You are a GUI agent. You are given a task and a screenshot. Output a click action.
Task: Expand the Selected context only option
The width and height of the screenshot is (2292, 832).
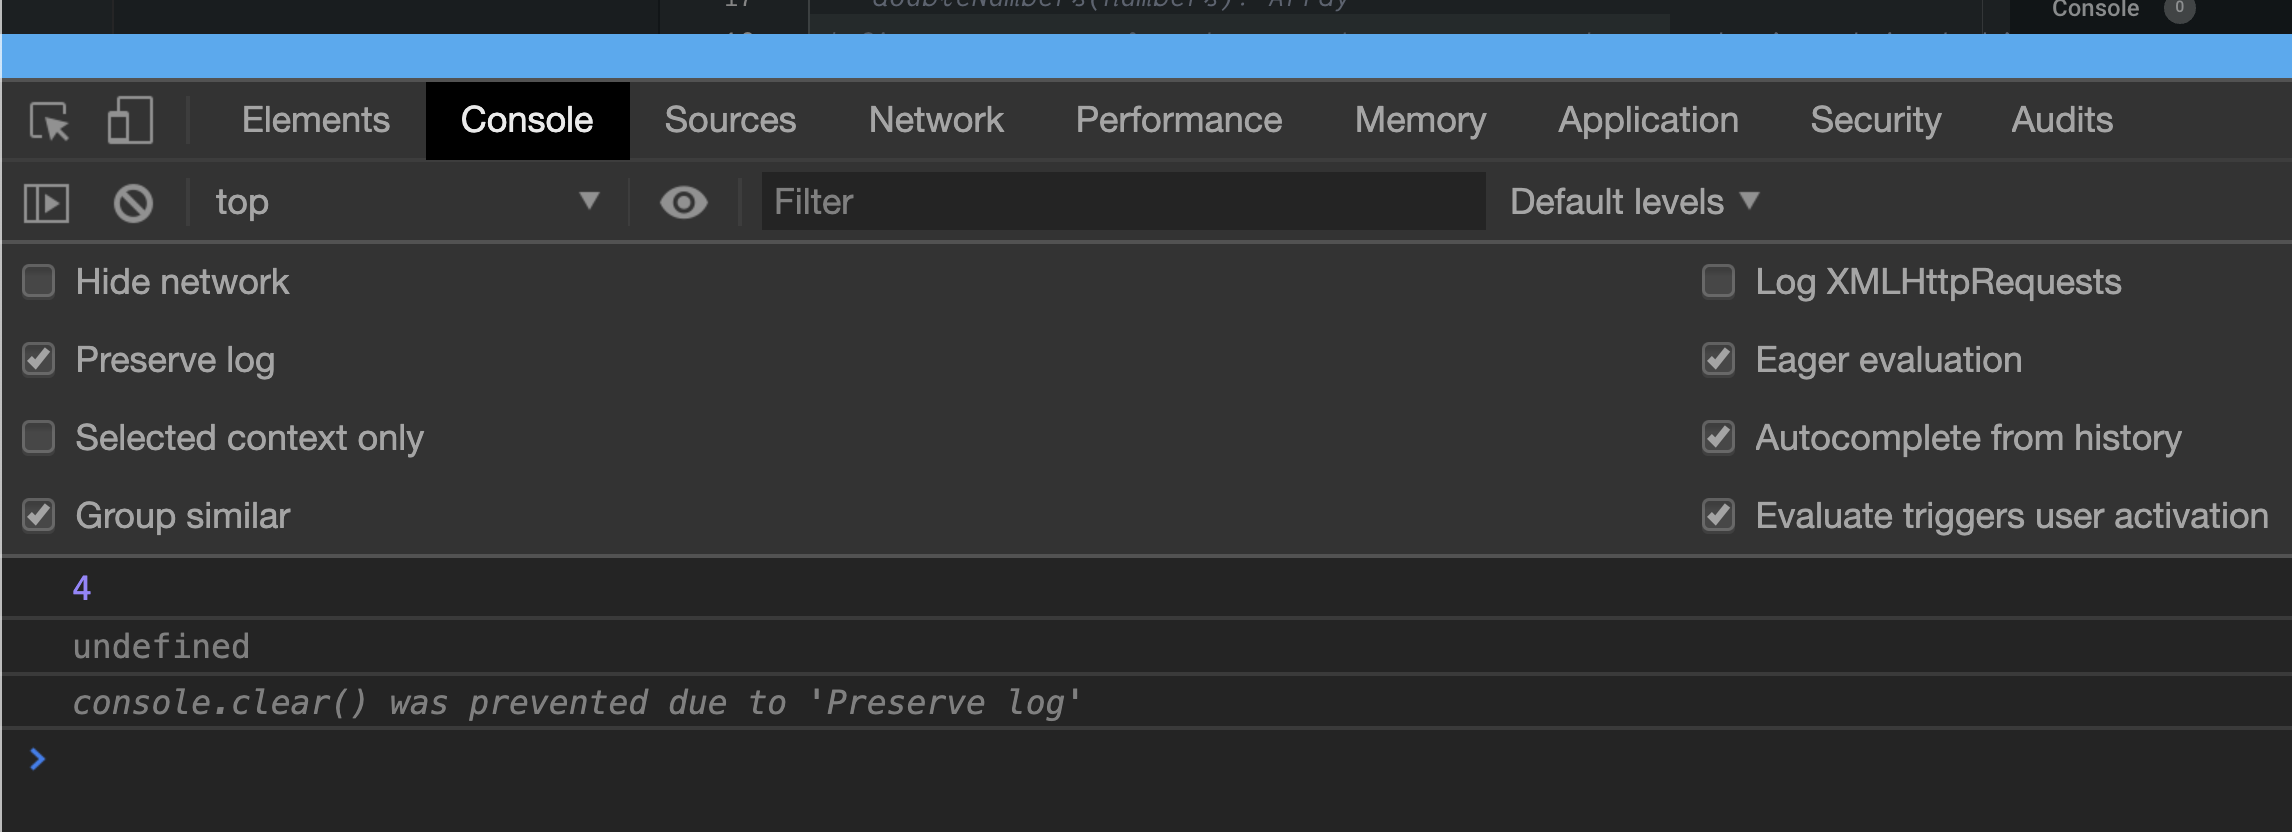(x=37, y=437)
